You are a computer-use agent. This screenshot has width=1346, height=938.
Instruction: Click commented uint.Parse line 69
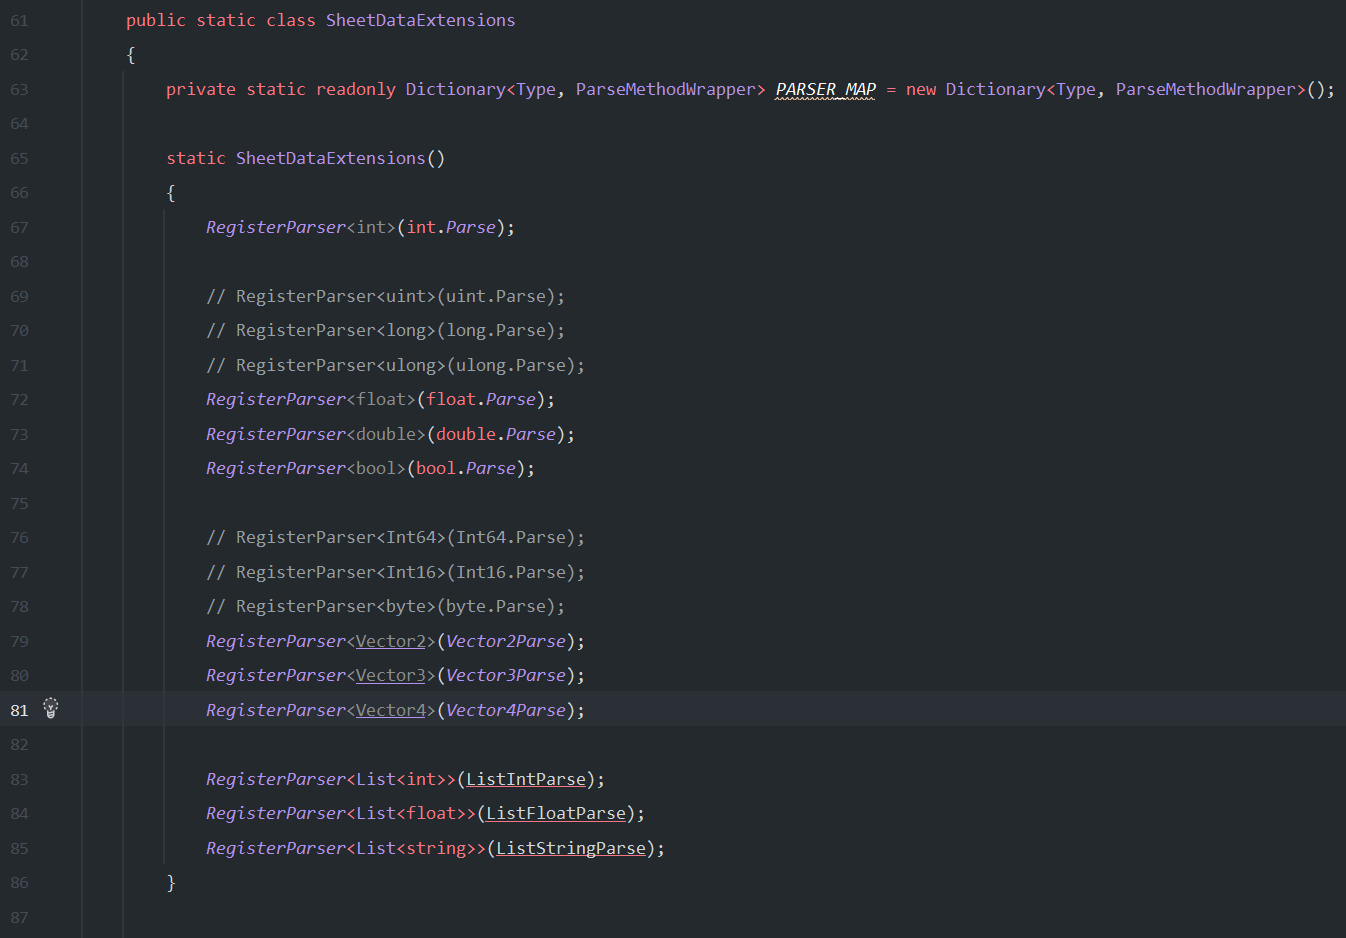(386, 296)
